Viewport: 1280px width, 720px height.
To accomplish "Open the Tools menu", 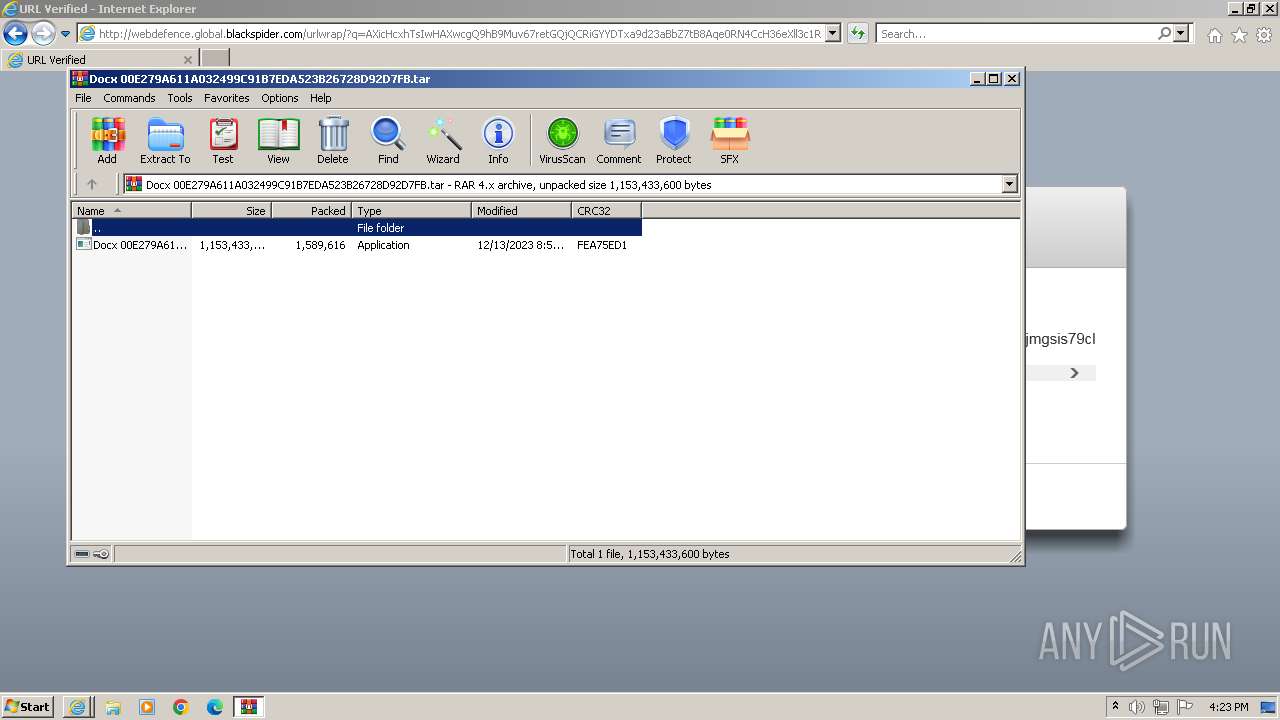I will (x=180, y=98).
